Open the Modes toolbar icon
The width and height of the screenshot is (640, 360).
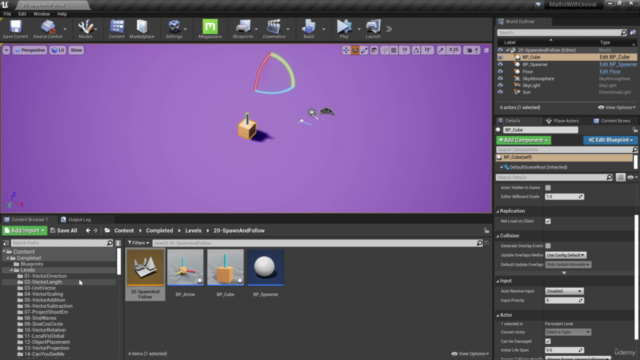coord(85,29)
